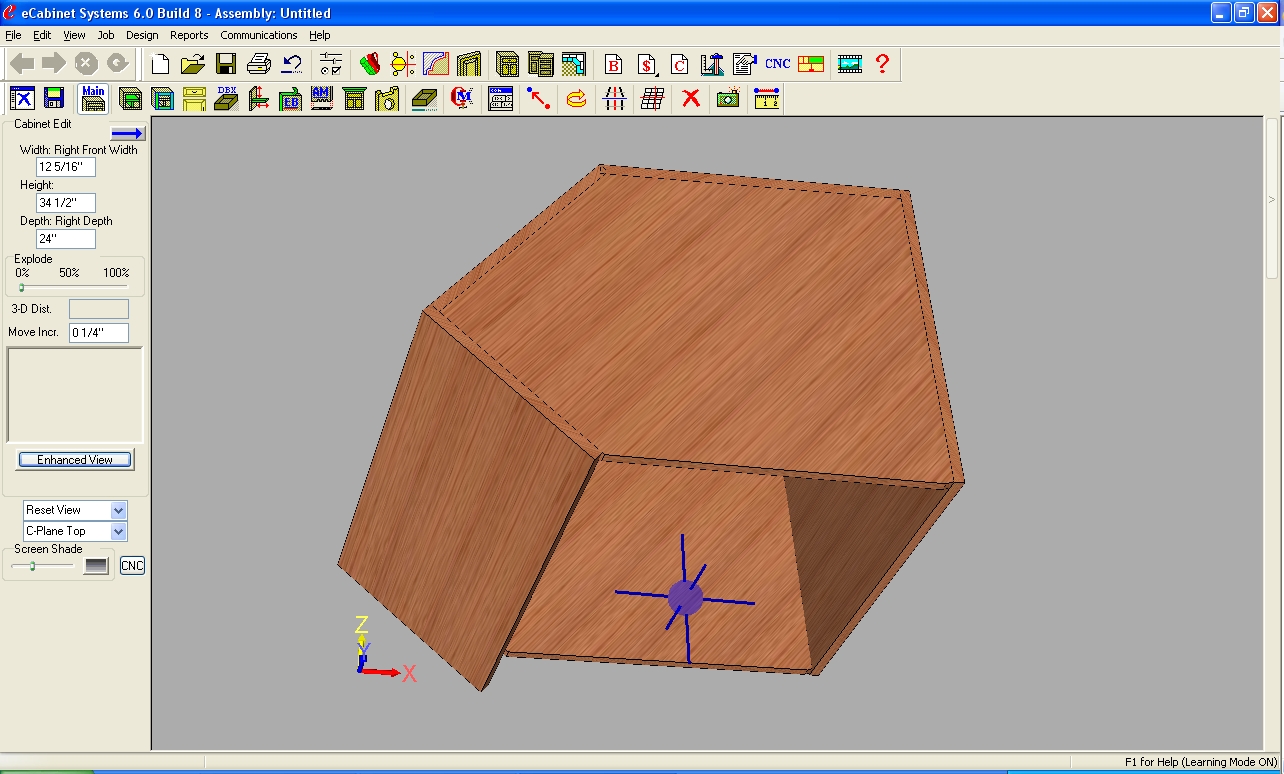Open the Reports menu
This screenshot has height=774, width=1284.
click(x=189, y=35)
